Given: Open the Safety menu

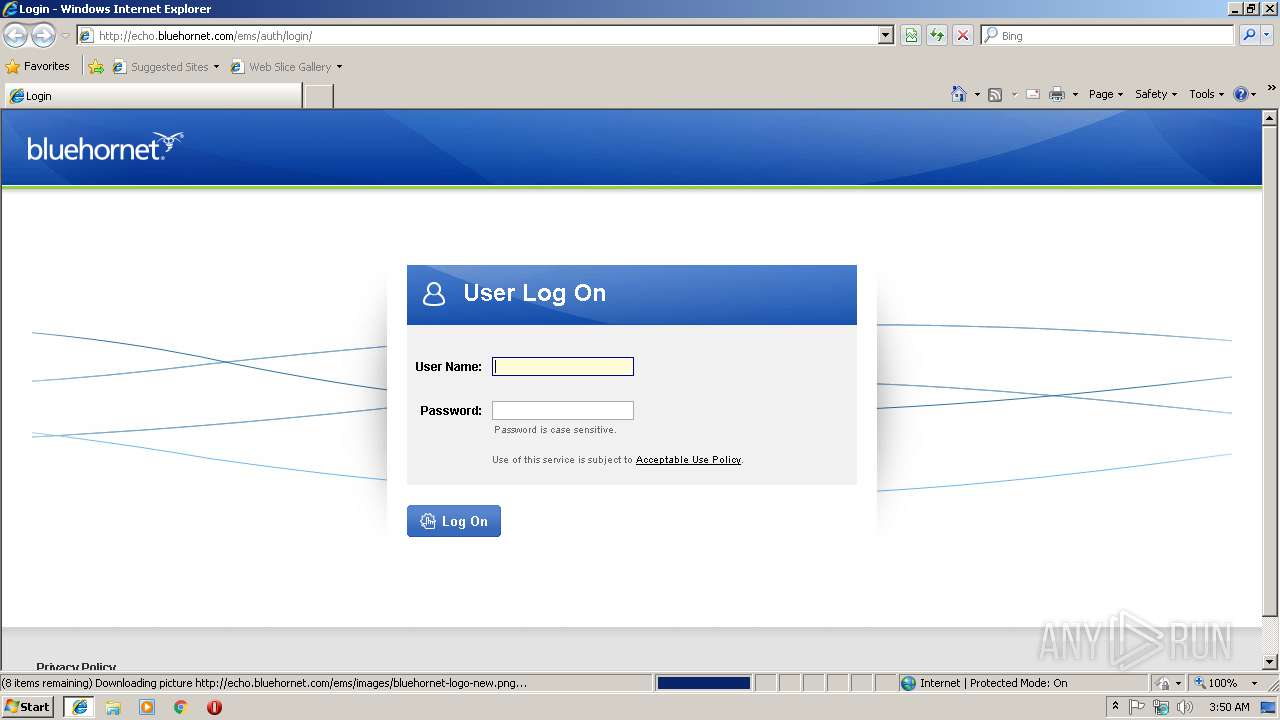Looking at the screenshot, I should click(x=1156, y=94).
